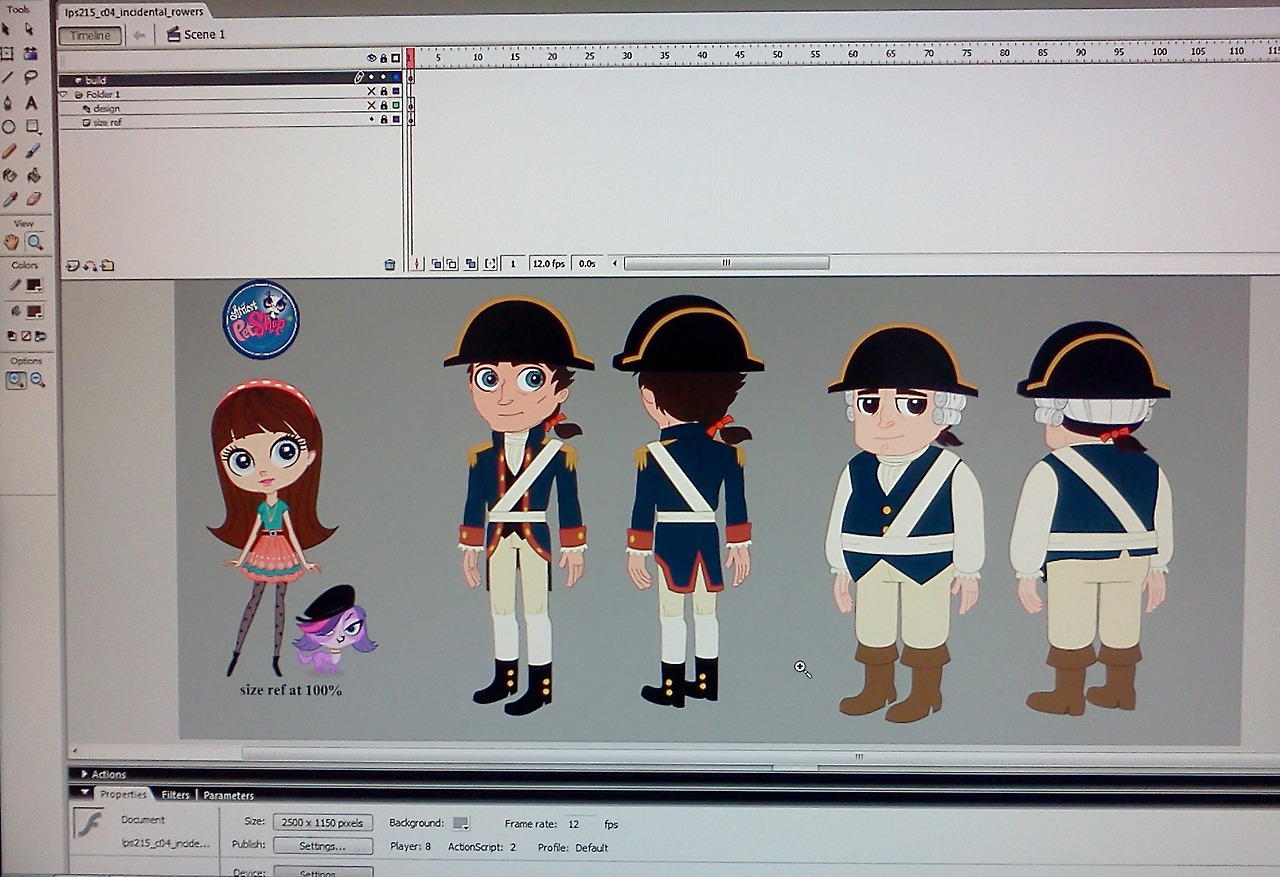The image size is (1280, 877).
Task: Select the Brush tool
Action: pos(32,151)
